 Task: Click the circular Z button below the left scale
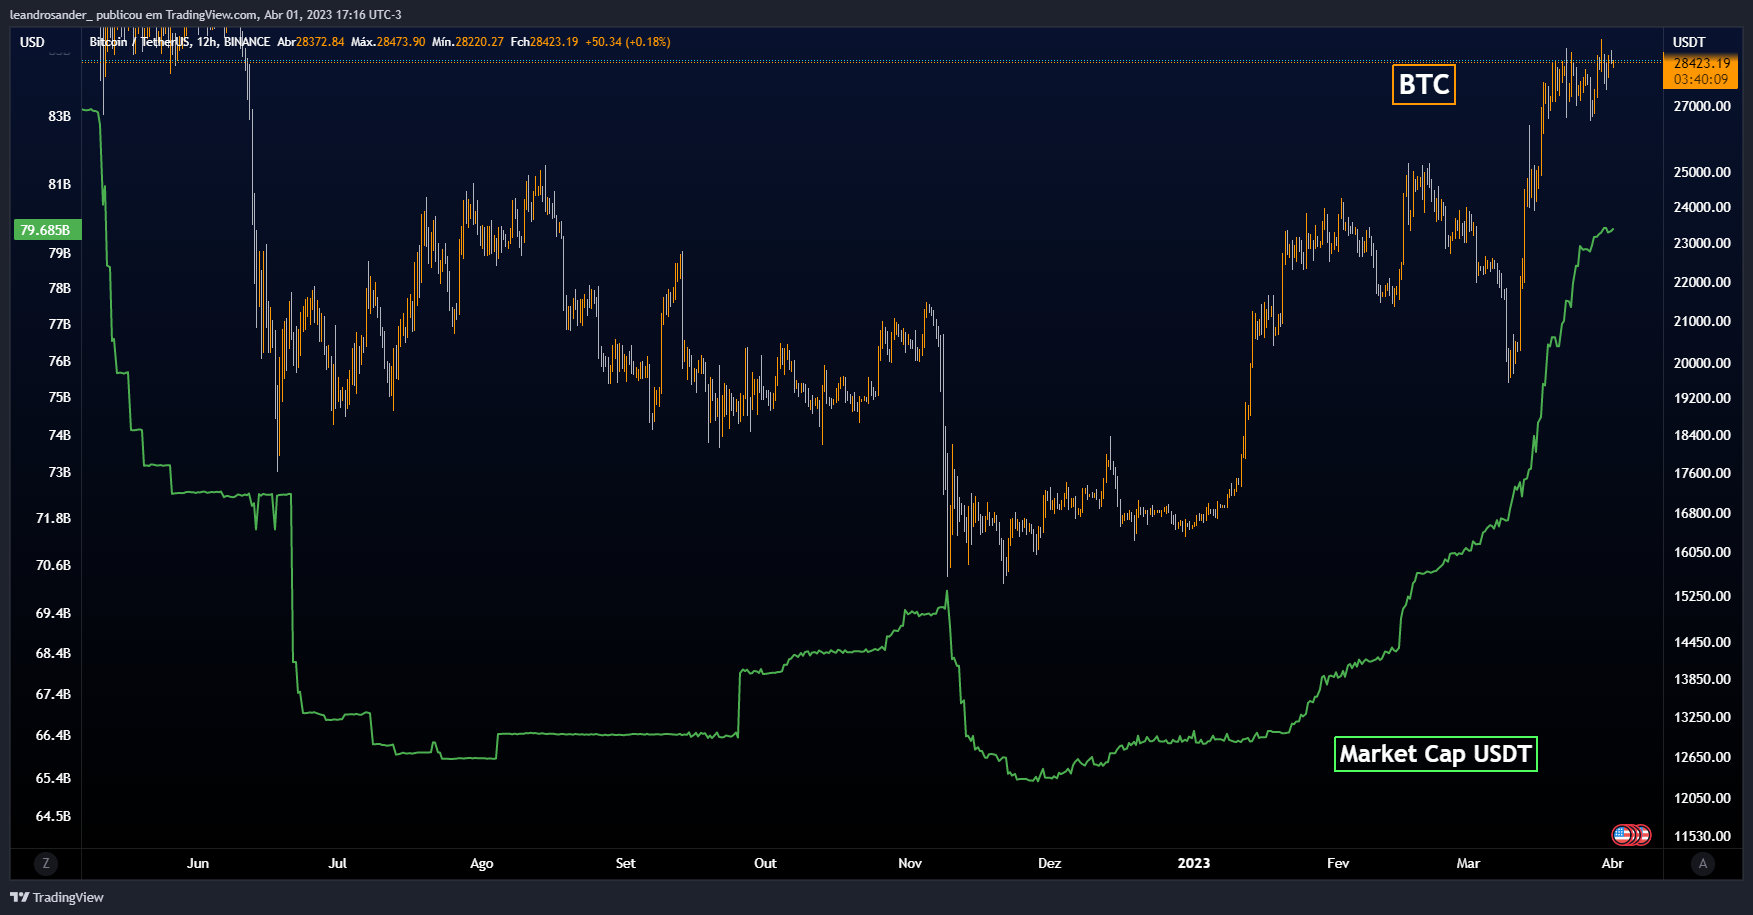[46, 863]
